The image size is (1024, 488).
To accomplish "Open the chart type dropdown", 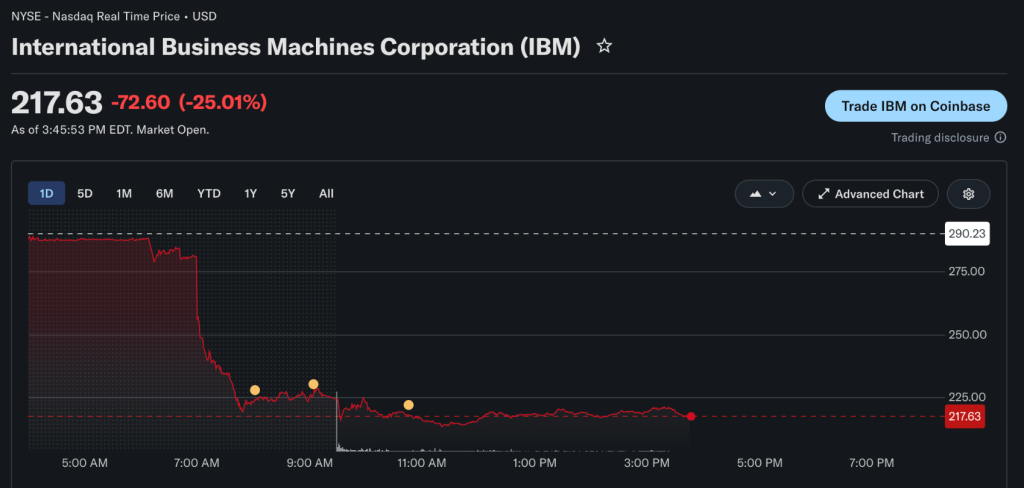I will (x=764, y=194).
